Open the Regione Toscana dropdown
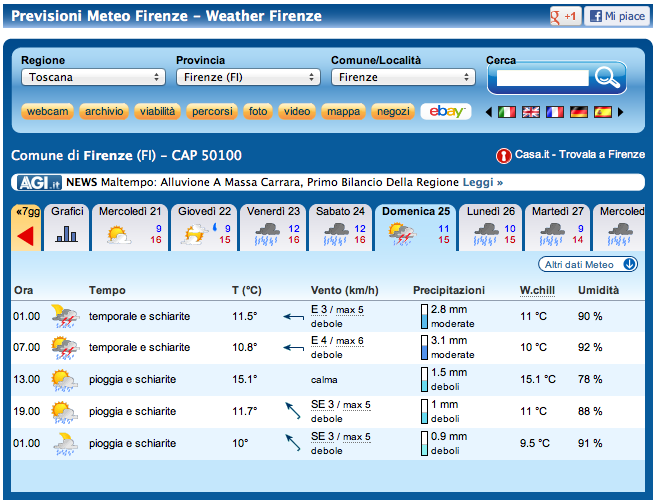The image size is (662, 500). tap(92, 77)
